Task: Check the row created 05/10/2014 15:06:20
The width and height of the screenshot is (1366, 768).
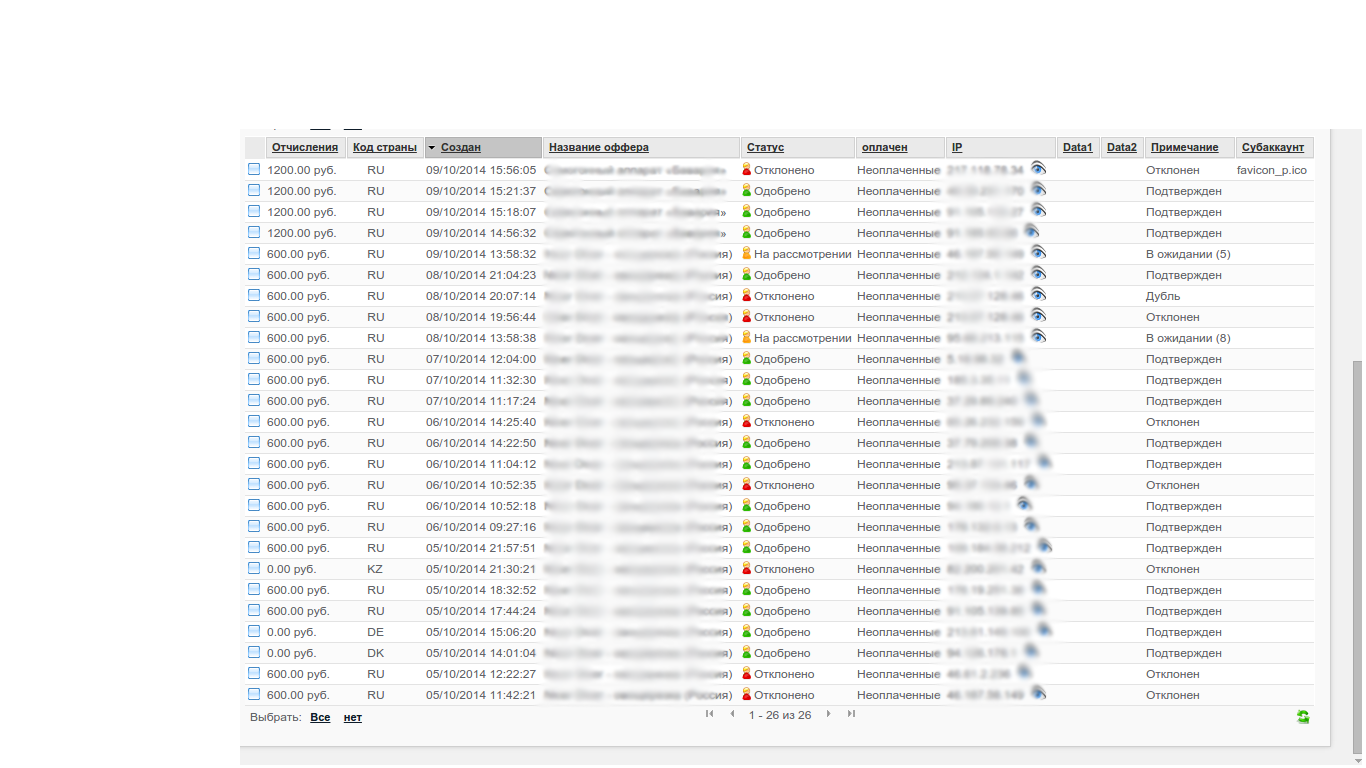Action: point(254,631)
